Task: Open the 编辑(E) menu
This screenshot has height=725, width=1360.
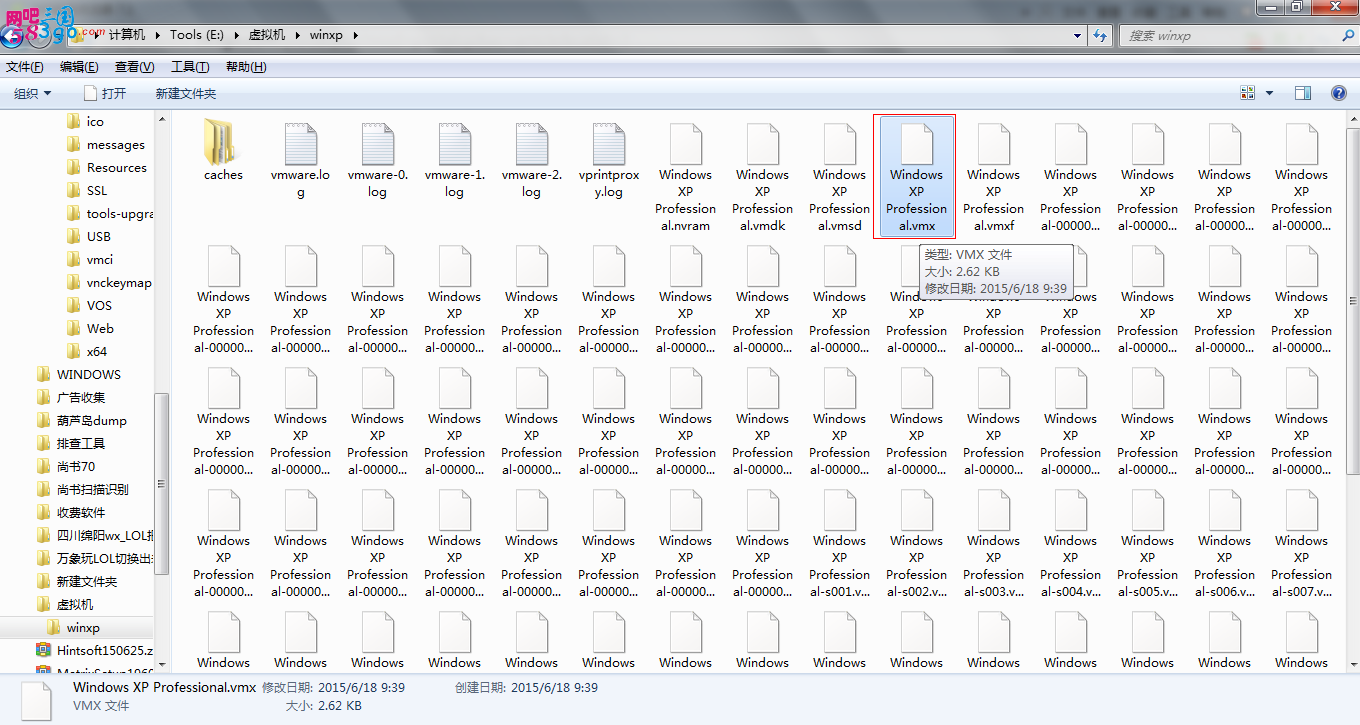Action: [79, 67]
